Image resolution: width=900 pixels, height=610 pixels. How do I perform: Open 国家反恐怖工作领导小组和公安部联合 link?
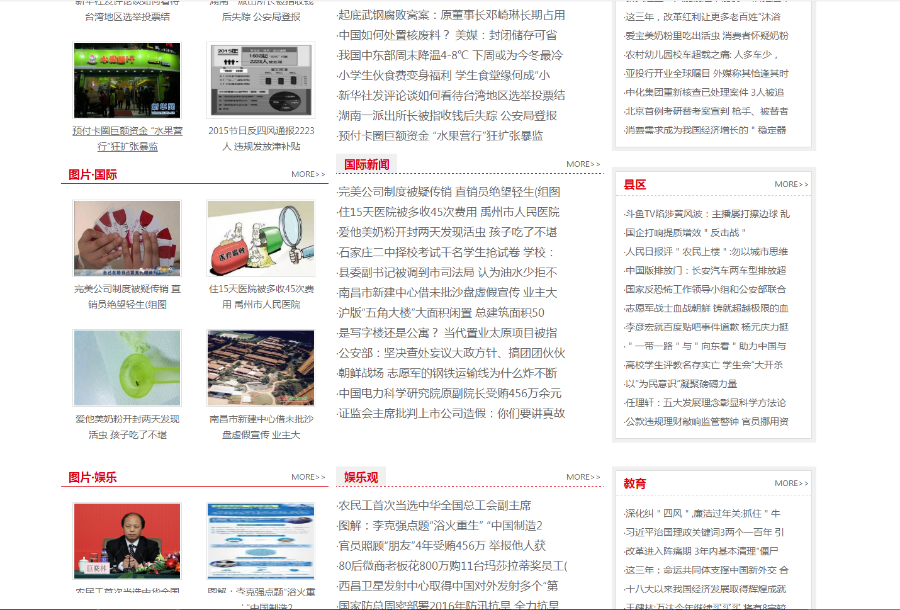pyautogui.click(x=705, y=290)
